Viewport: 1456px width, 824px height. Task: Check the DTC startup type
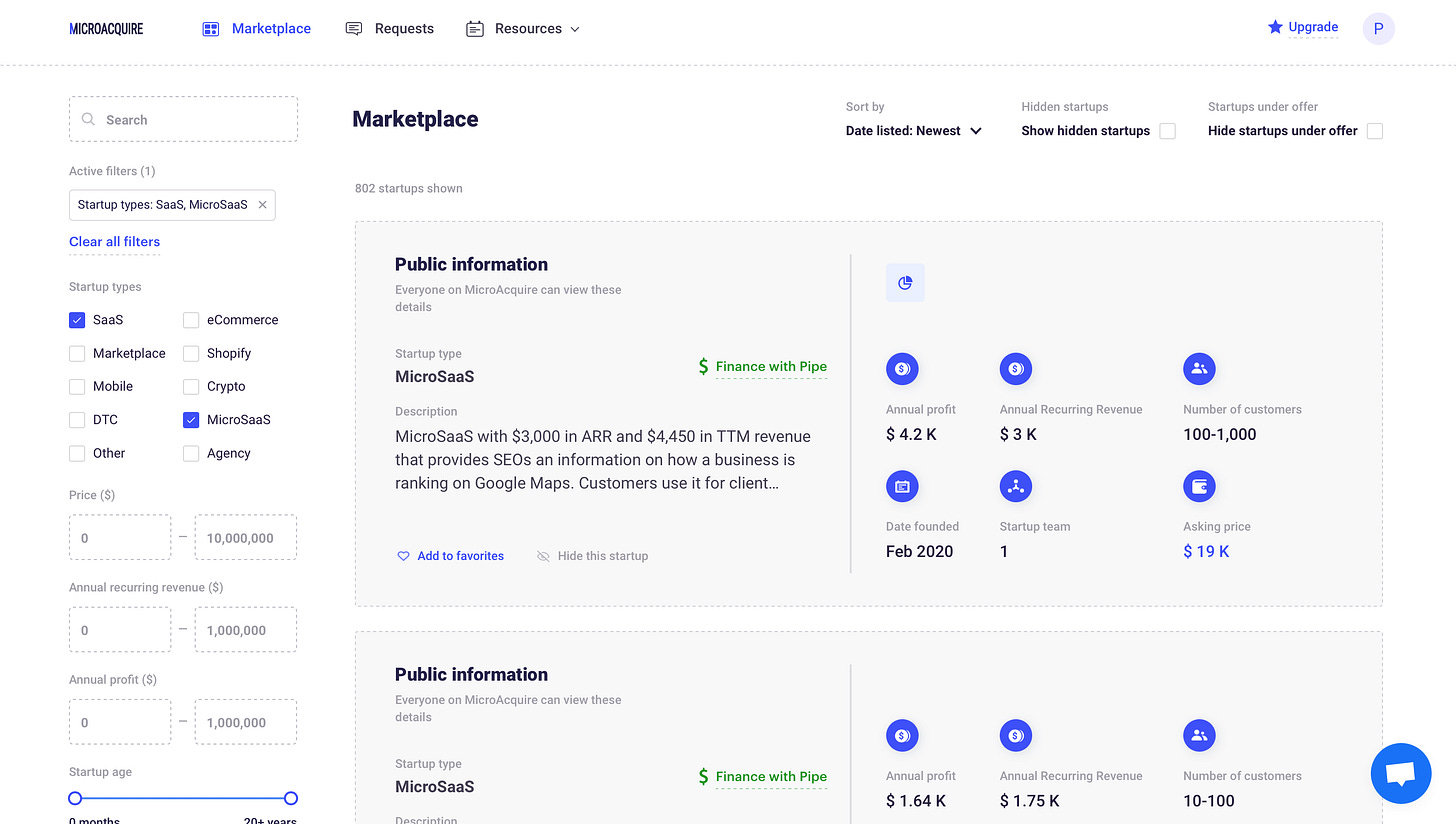(x=77, y=420)
